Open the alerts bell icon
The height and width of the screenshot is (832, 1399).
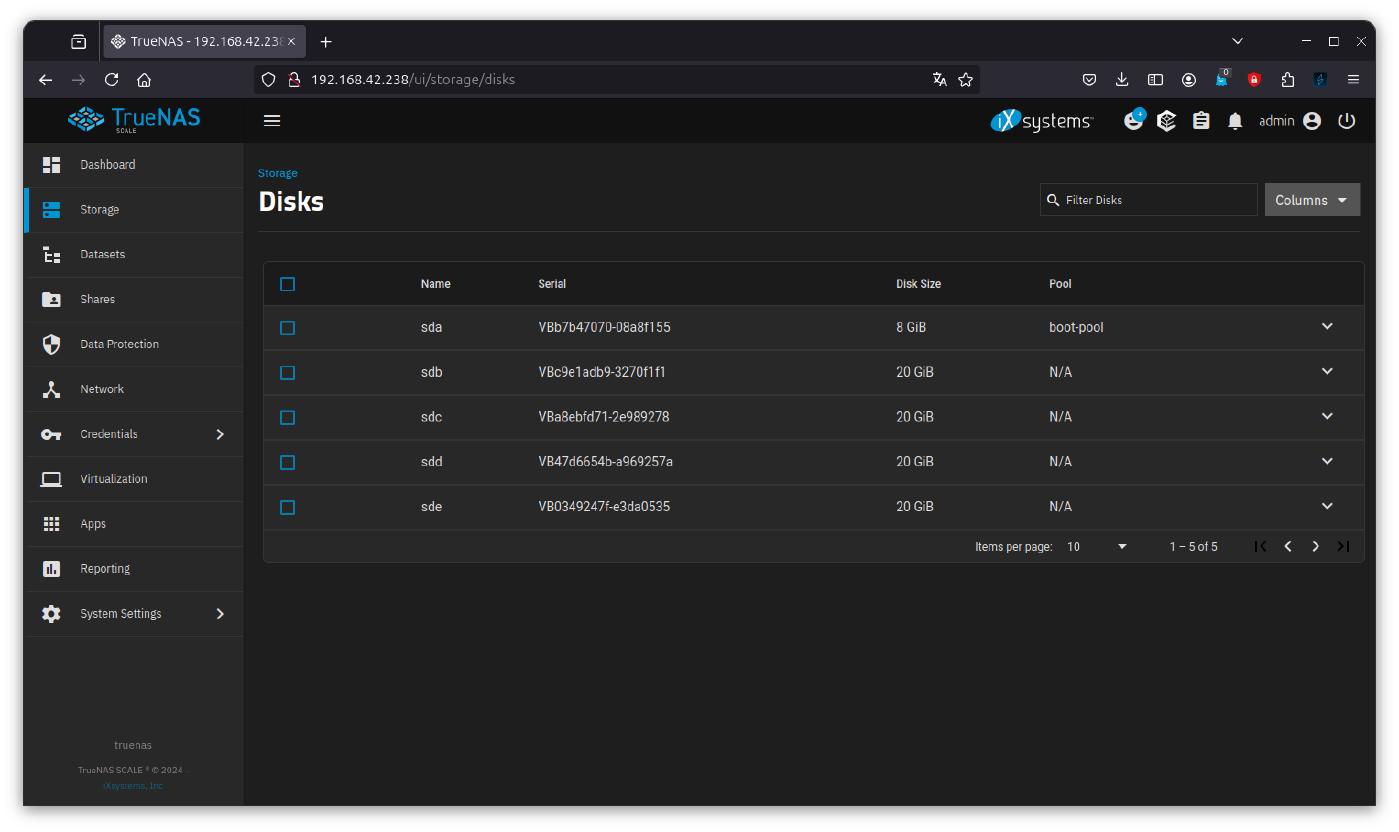pyautogui.click(x=1235, y=121)
